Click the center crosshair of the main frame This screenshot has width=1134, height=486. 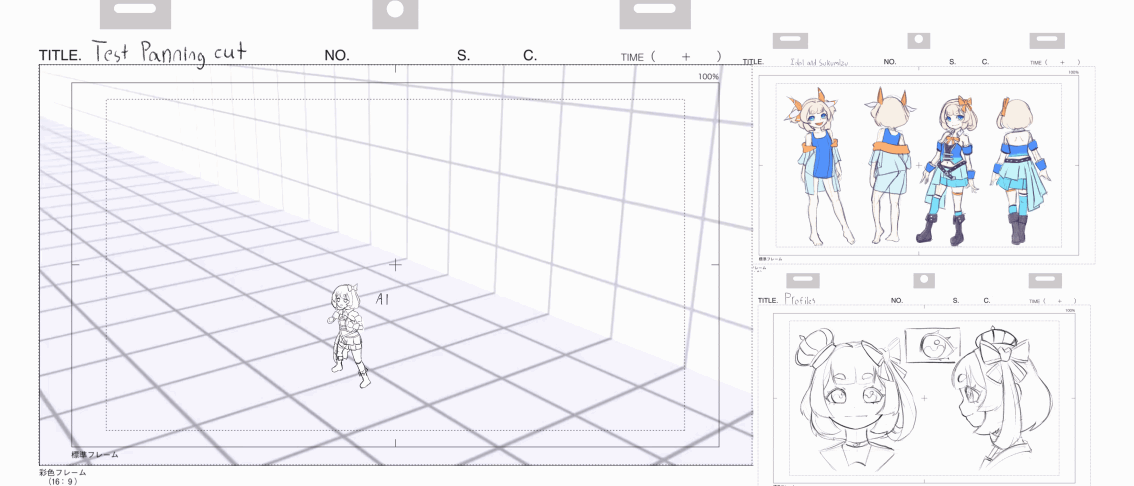pos(395,265)
